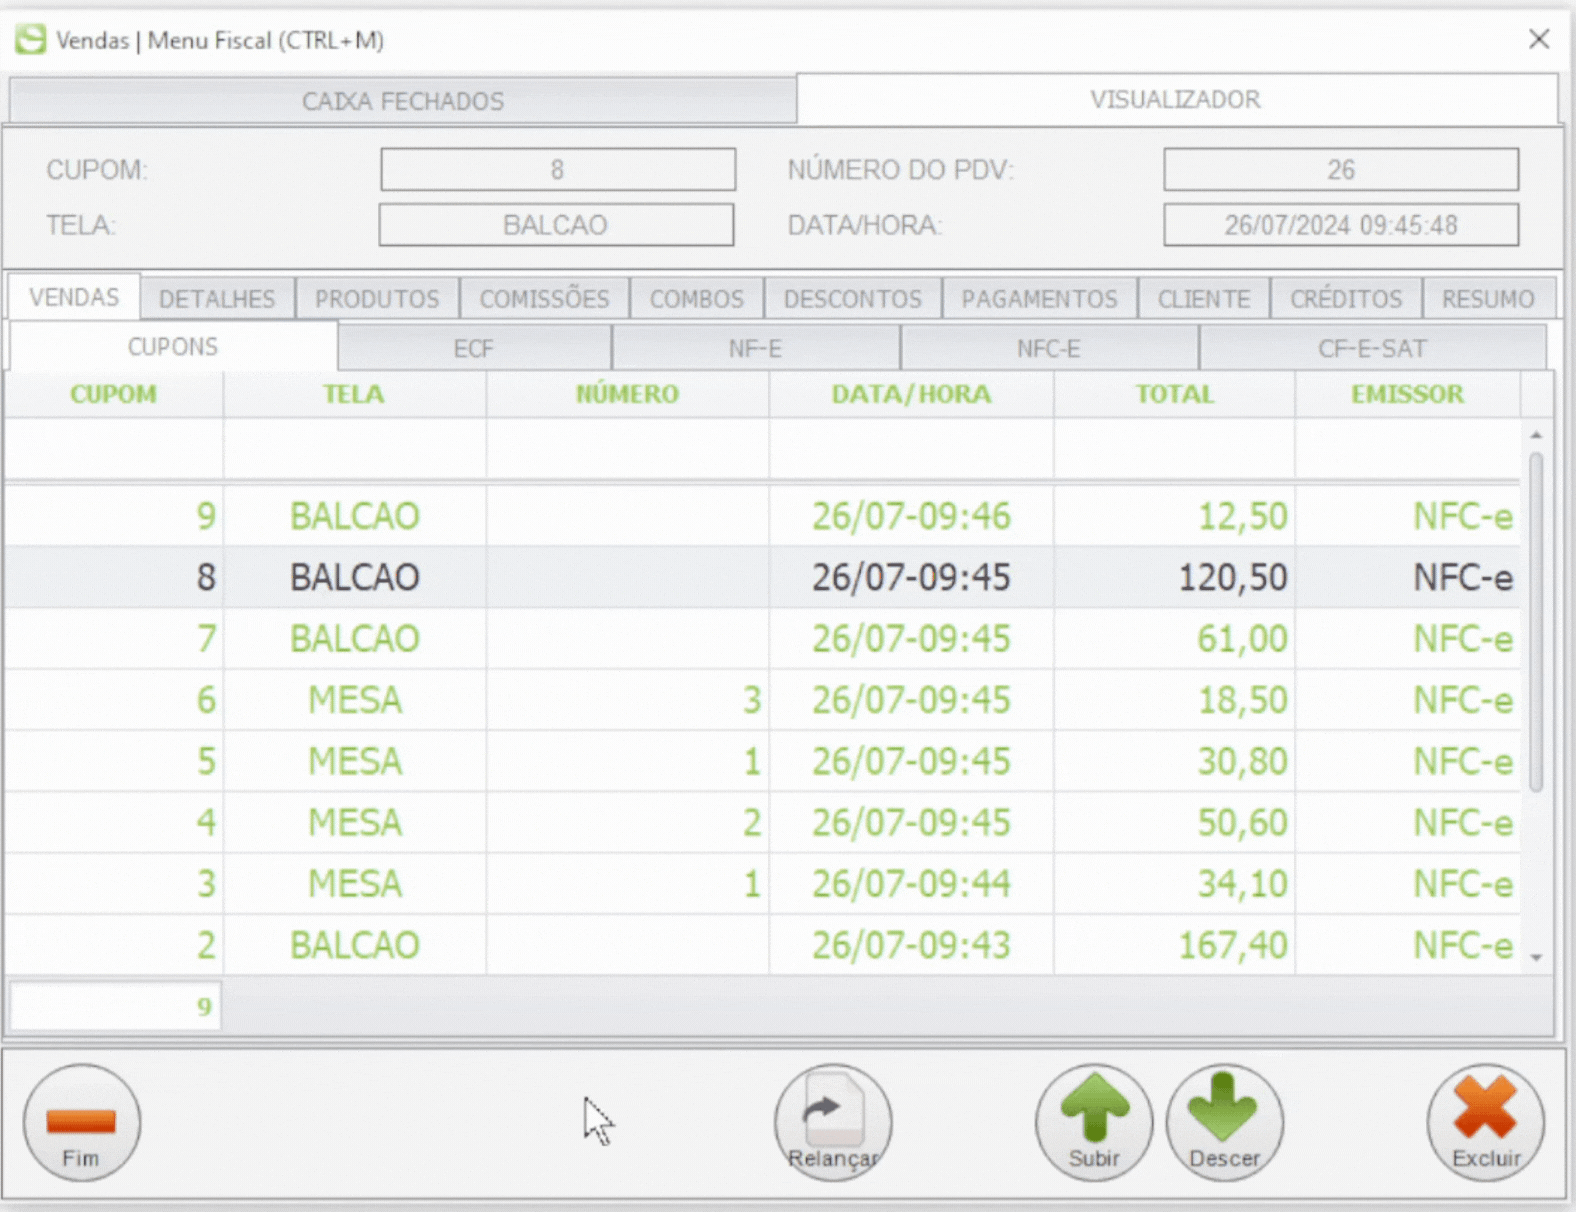Go to the DESCONTOS tab
This screenshot has height=1212, width=1576.
(x=853, y=299)
